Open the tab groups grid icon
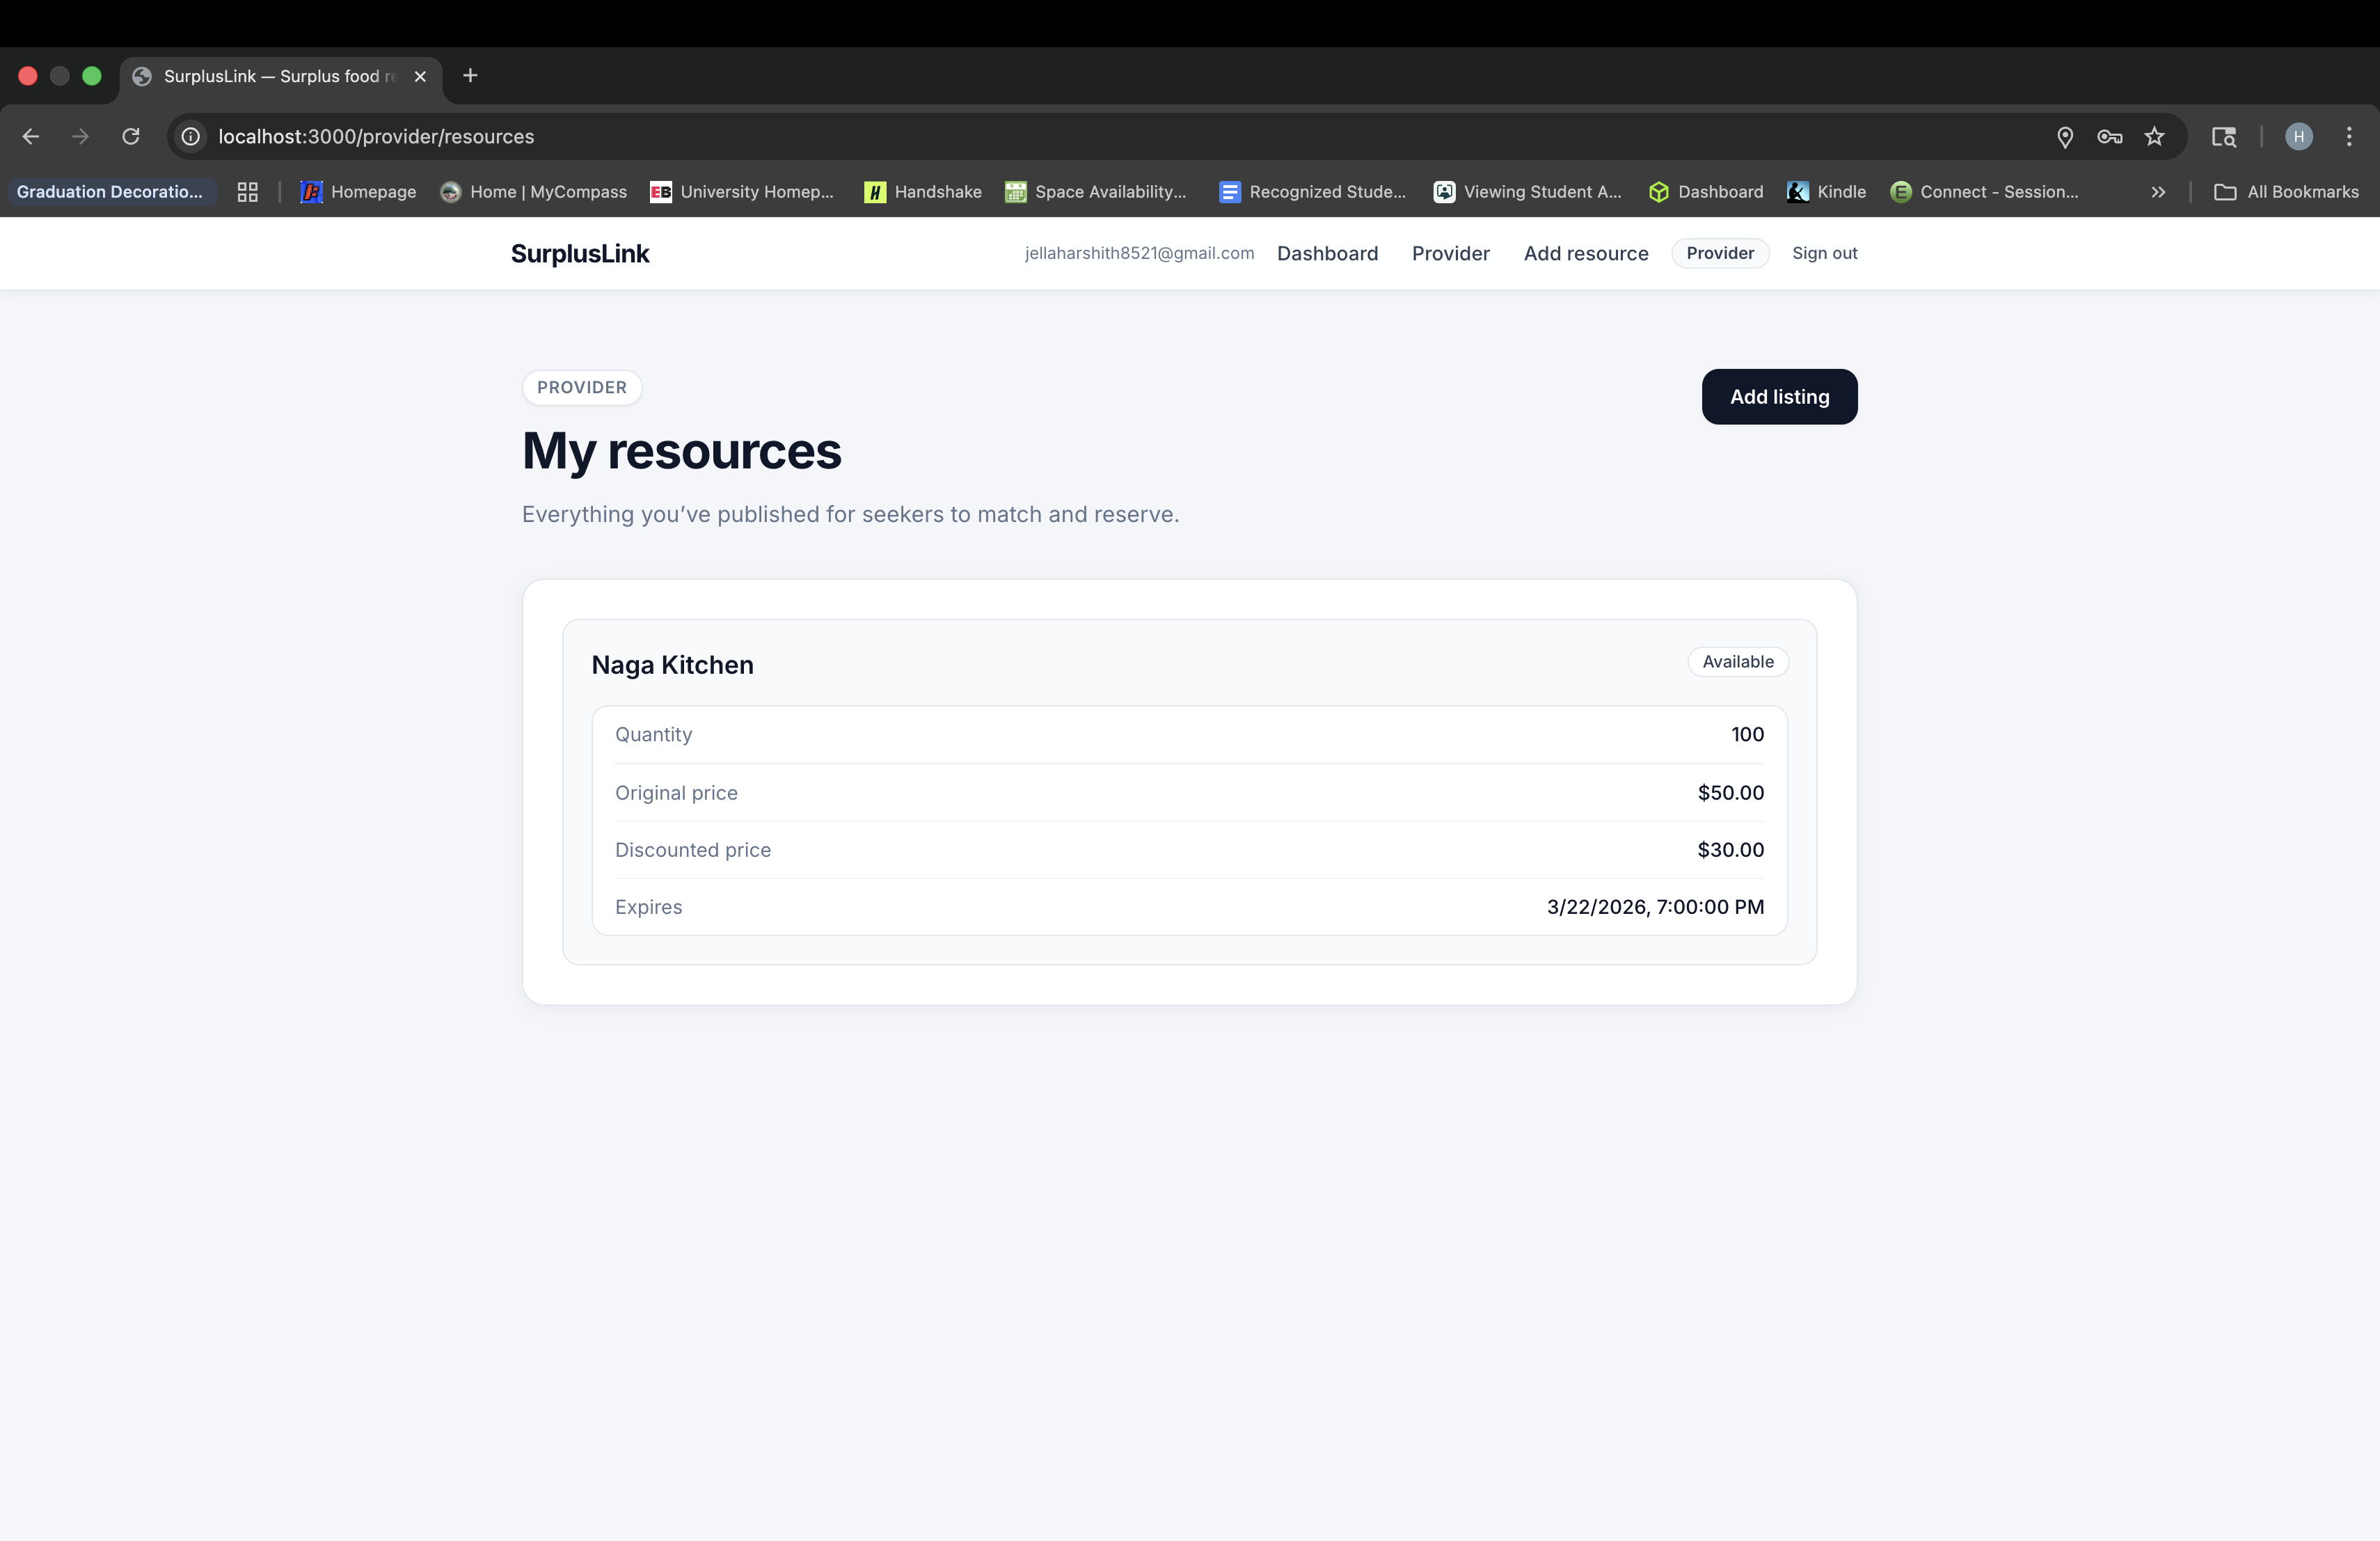The width and height of the screenshot is (2380, 1541). click(248, 192)
